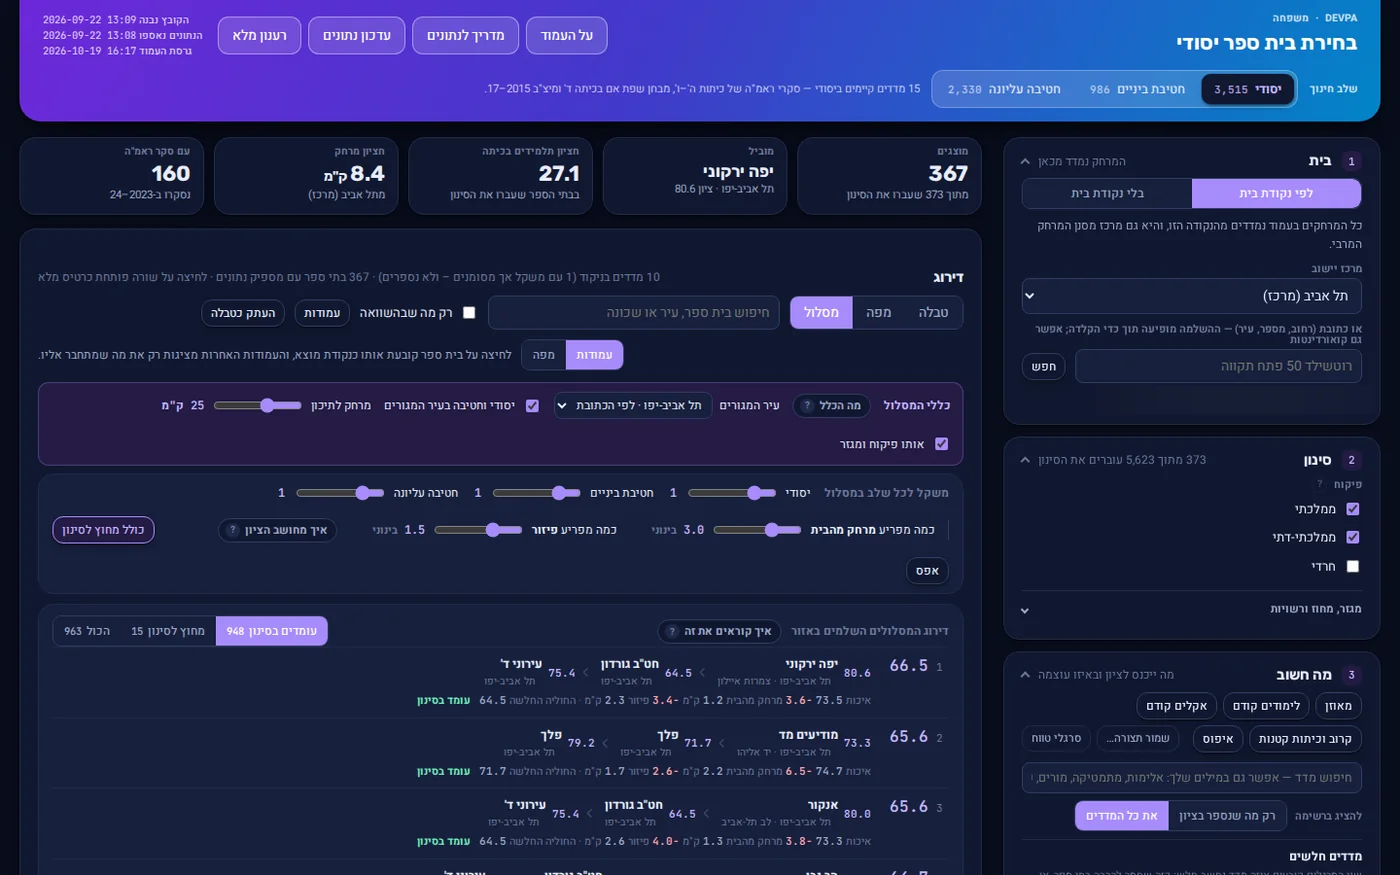Open the תל אביב-יפו · לפי הכתובת dropdown
Image resolution: width=1400 pixels, height=875 pixels.
pos(633,405)
